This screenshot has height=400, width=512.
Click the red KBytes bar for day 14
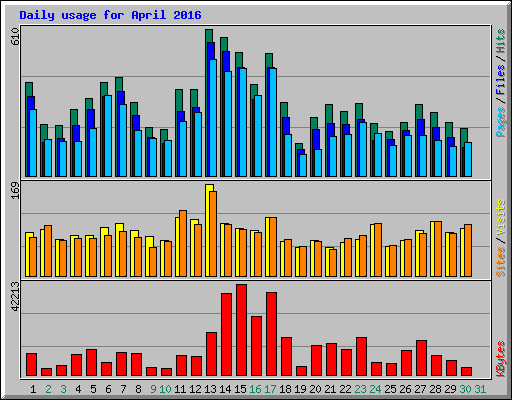pyautogui.click(x=226, y=335)
